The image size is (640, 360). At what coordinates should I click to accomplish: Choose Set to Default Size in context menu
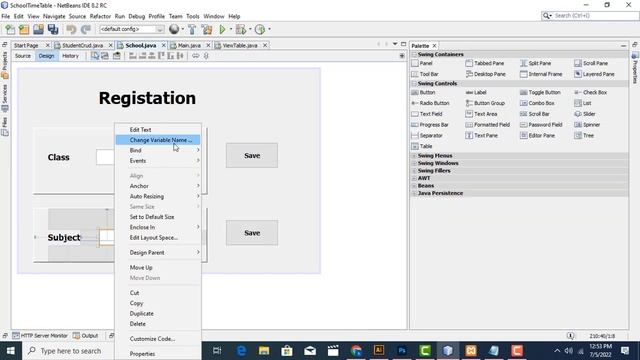(158, 217)
